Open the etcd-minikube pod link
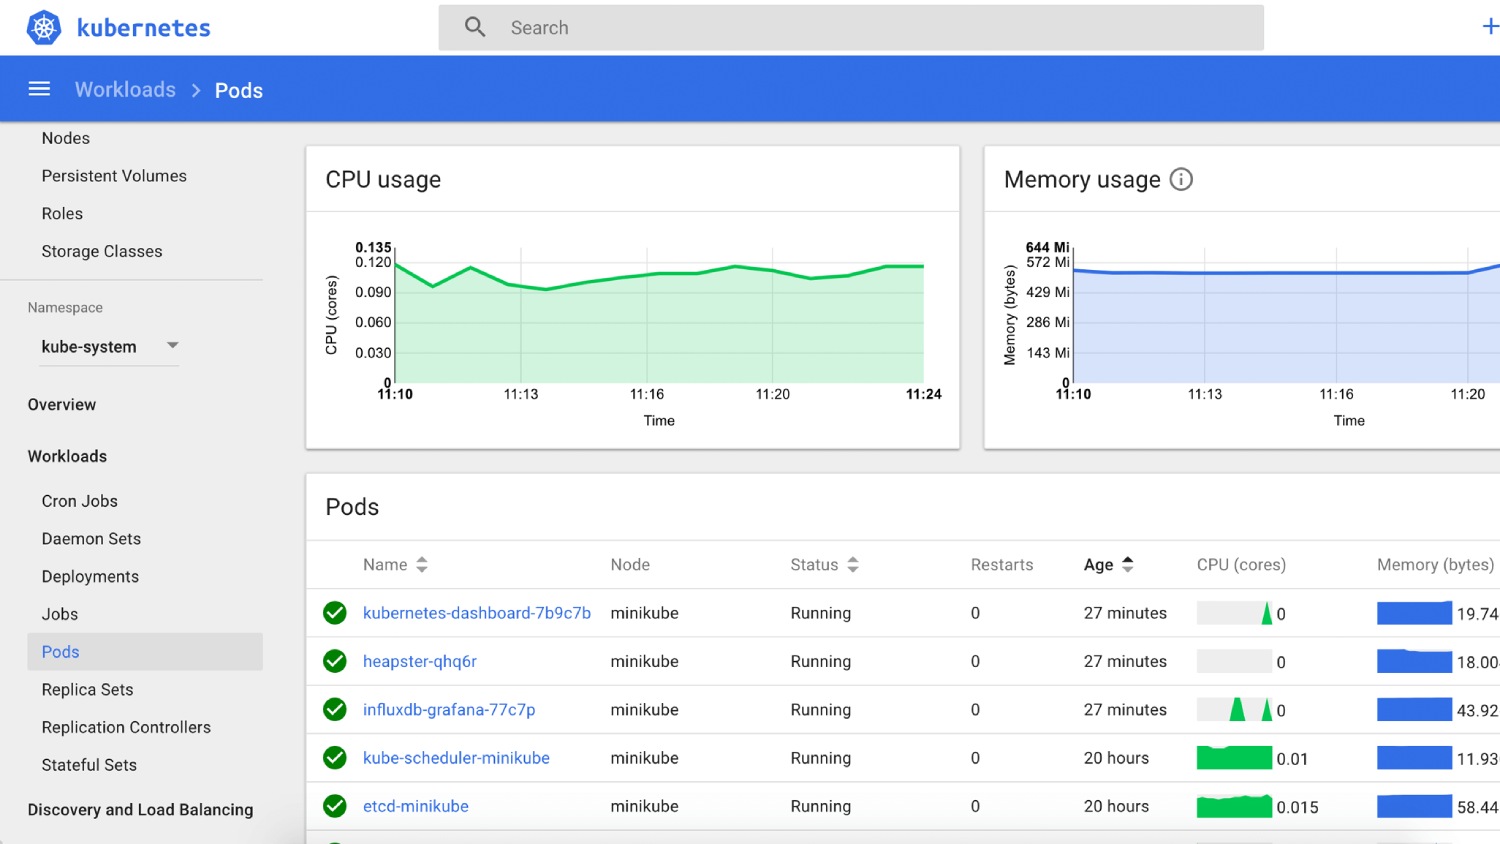The width and height of the screenshot is (1500, 844). coord(416,806)
